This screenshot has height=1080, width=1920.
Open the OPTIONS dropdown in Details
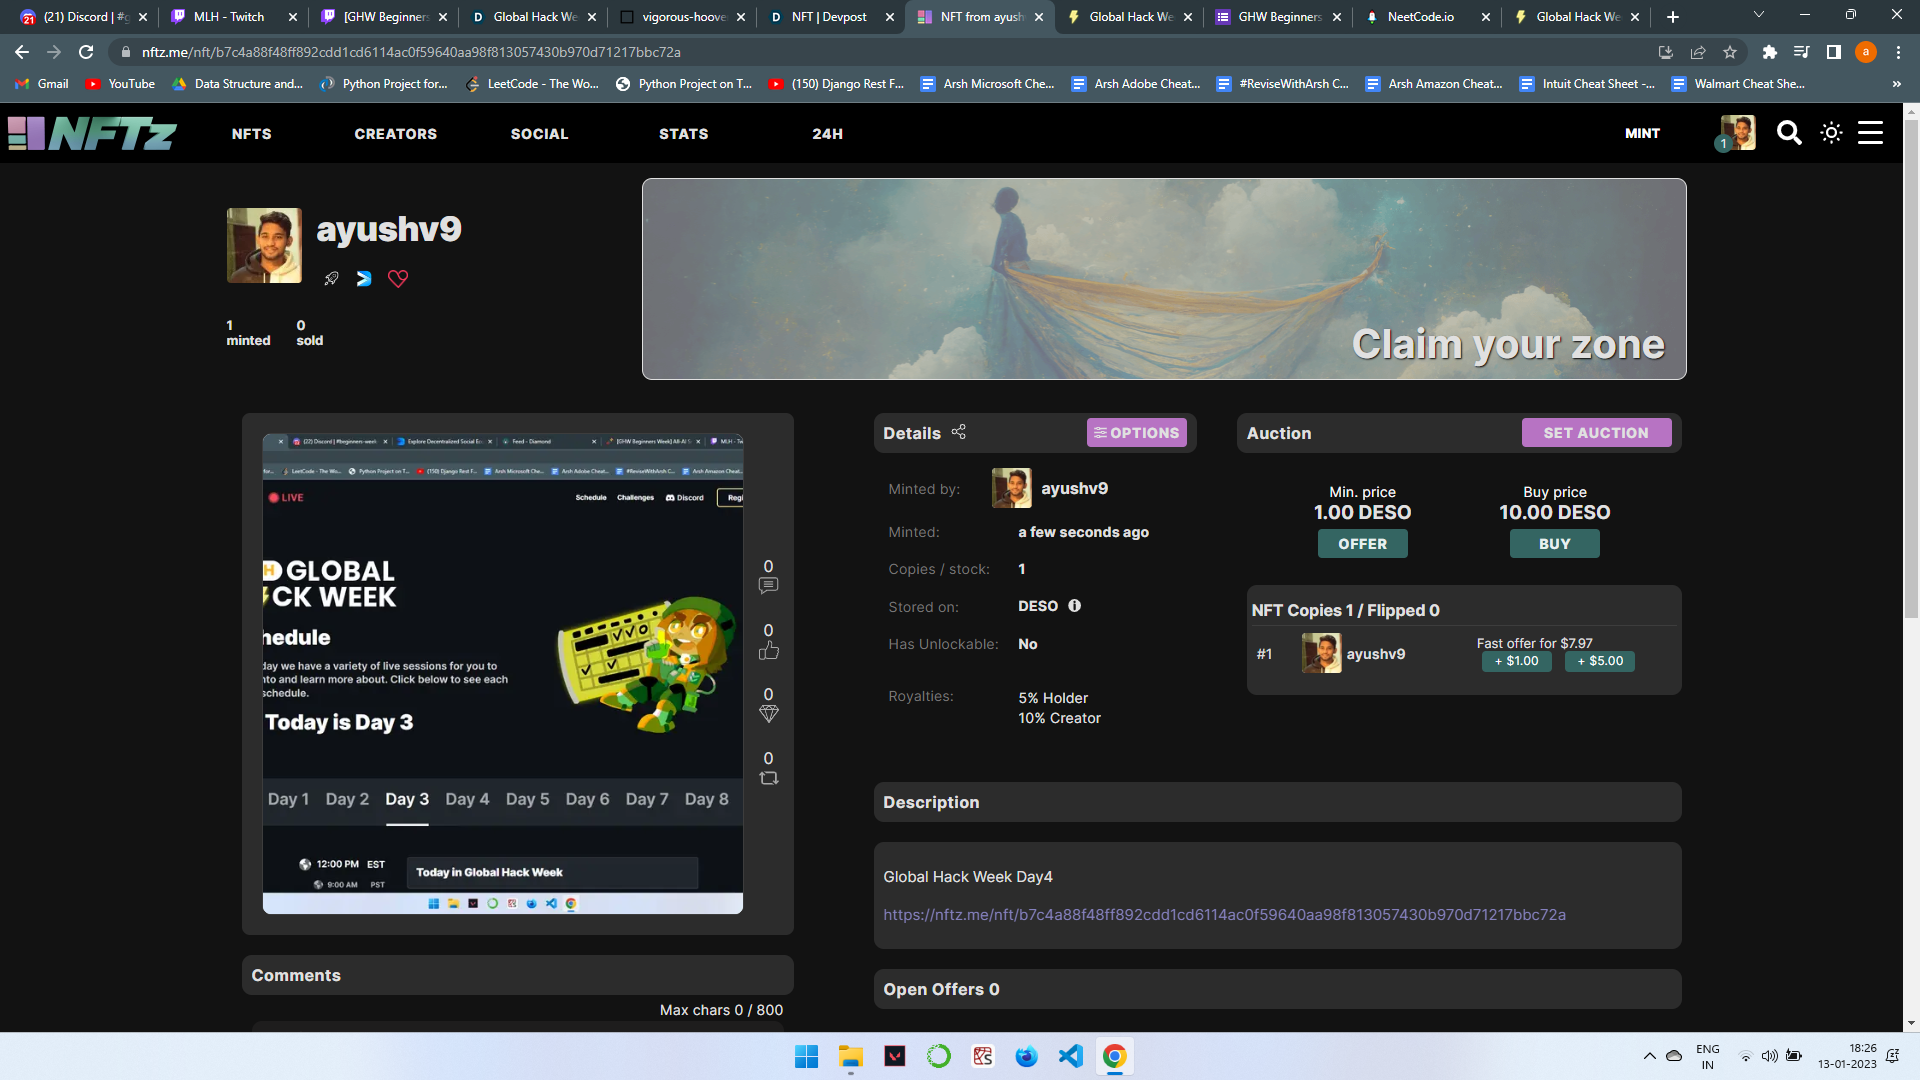point(1136,433)
